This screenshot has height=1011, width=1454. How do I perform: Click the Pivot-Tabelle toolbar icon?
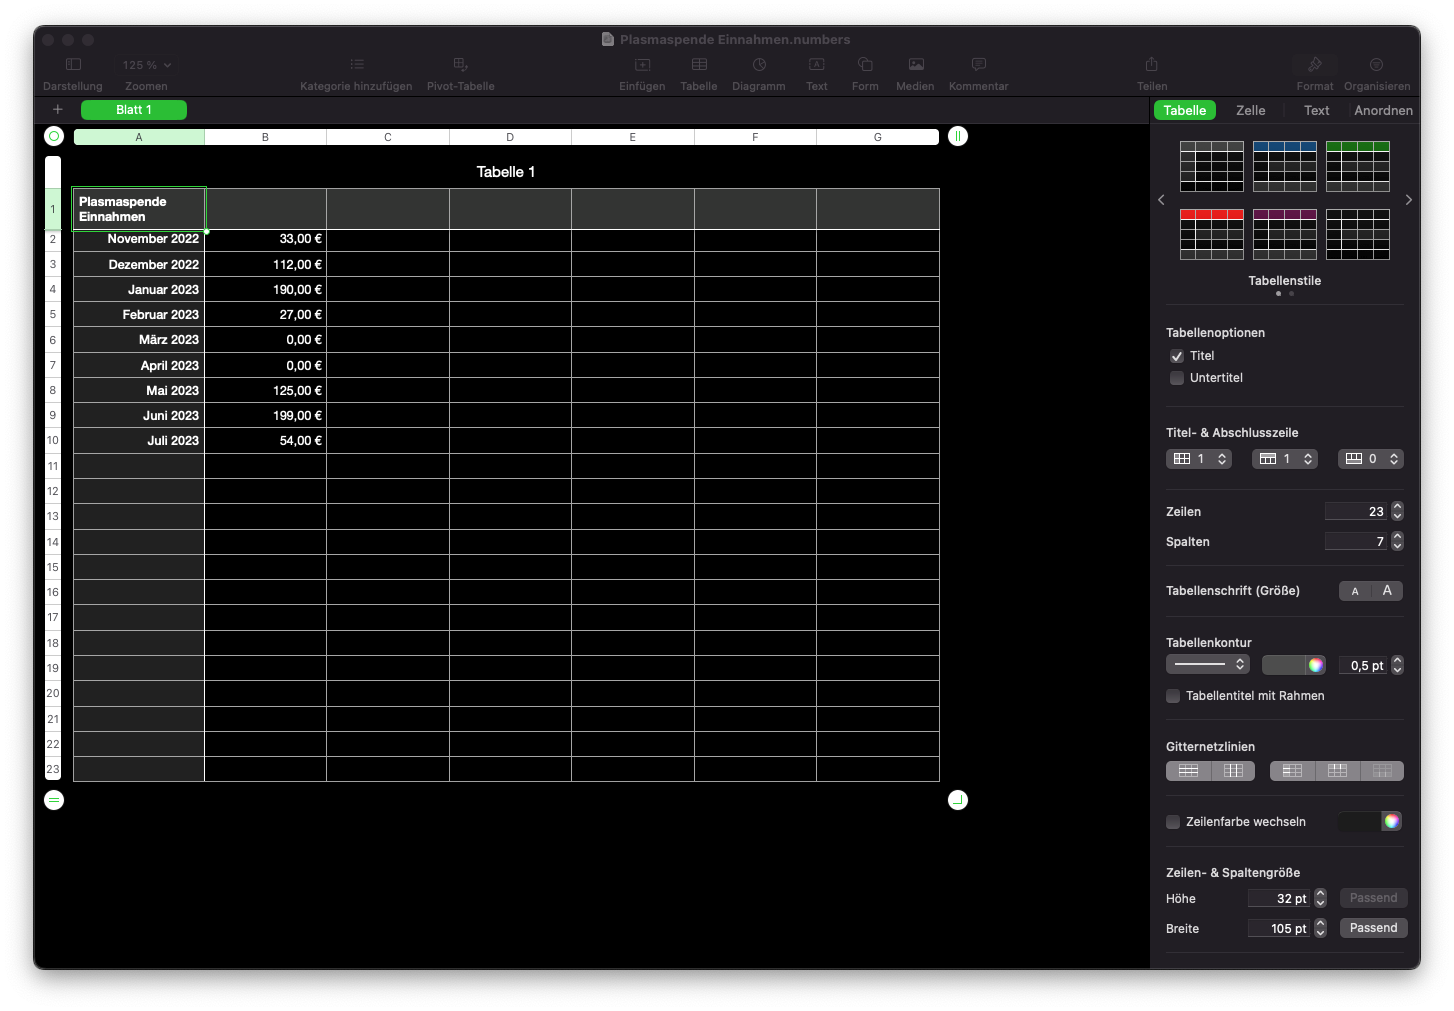click(460, 65)
